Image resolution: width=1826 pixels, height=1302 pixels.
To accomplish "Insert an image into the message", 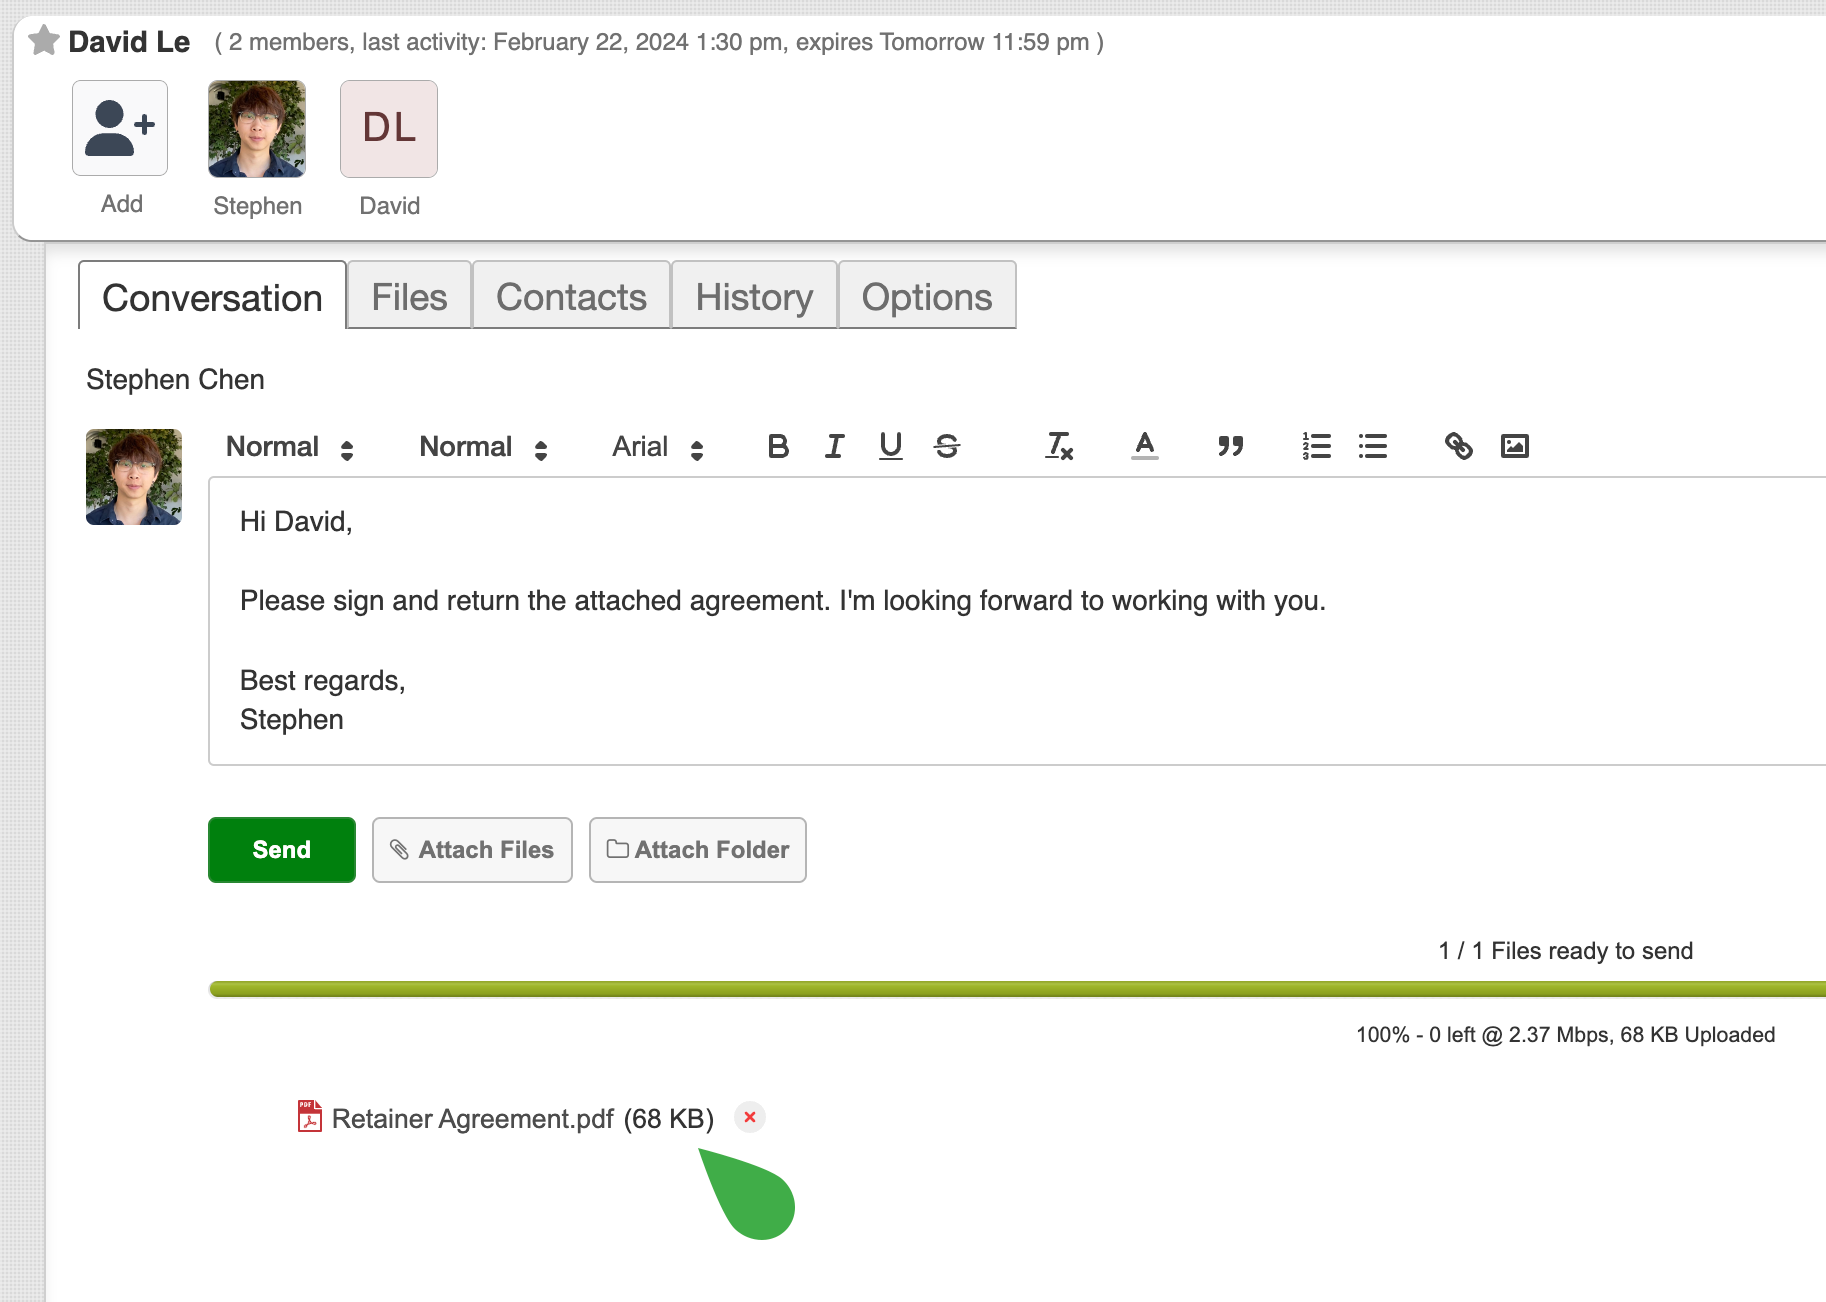I will (1516, 447).
